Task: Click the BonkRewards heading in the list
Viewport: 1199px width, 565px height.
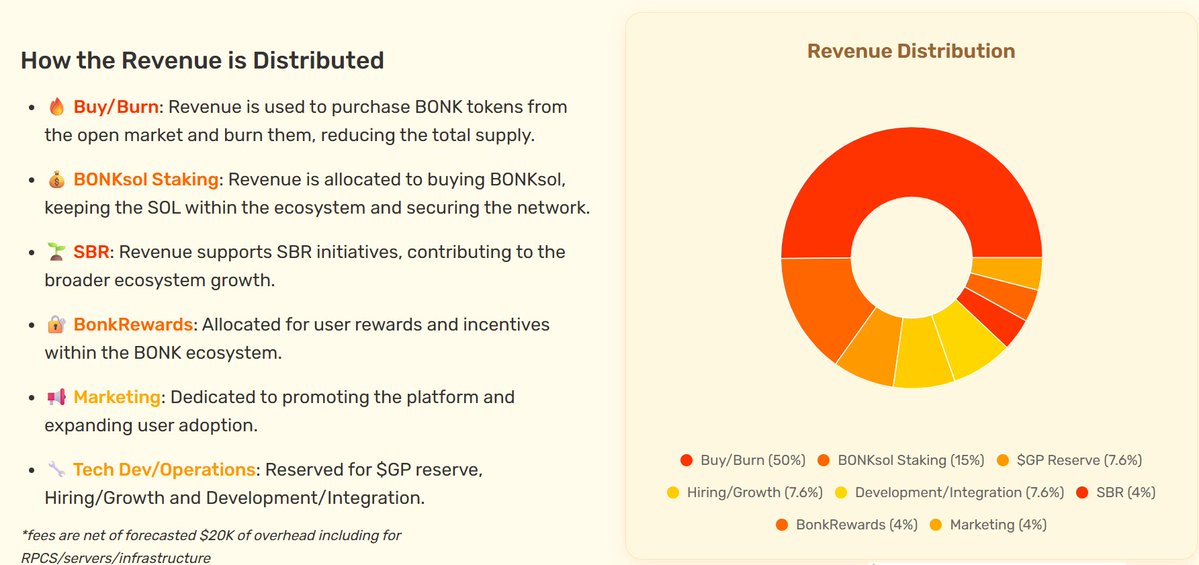Action: click(x=133, y=325)
